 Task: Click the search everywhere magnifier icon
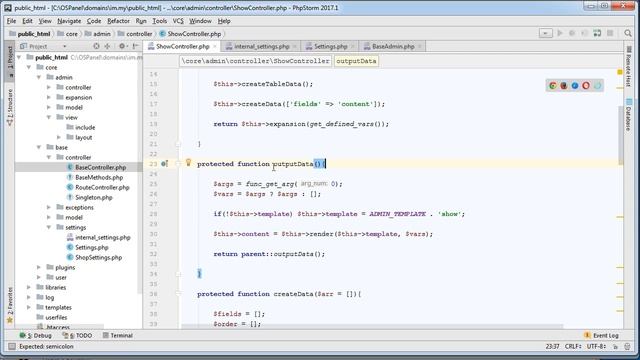[628, 33]
